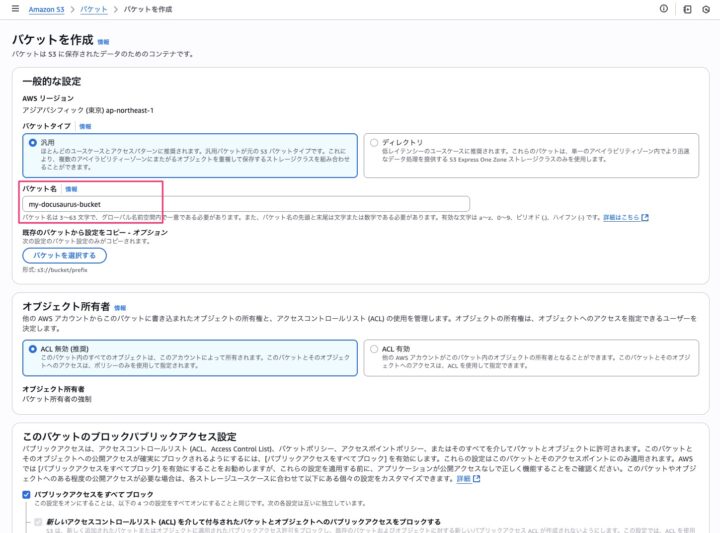720x533 pixels.
Task: Open the CloudShell panel icon in header
Action: pyautogui.click(x=687, y=9)
